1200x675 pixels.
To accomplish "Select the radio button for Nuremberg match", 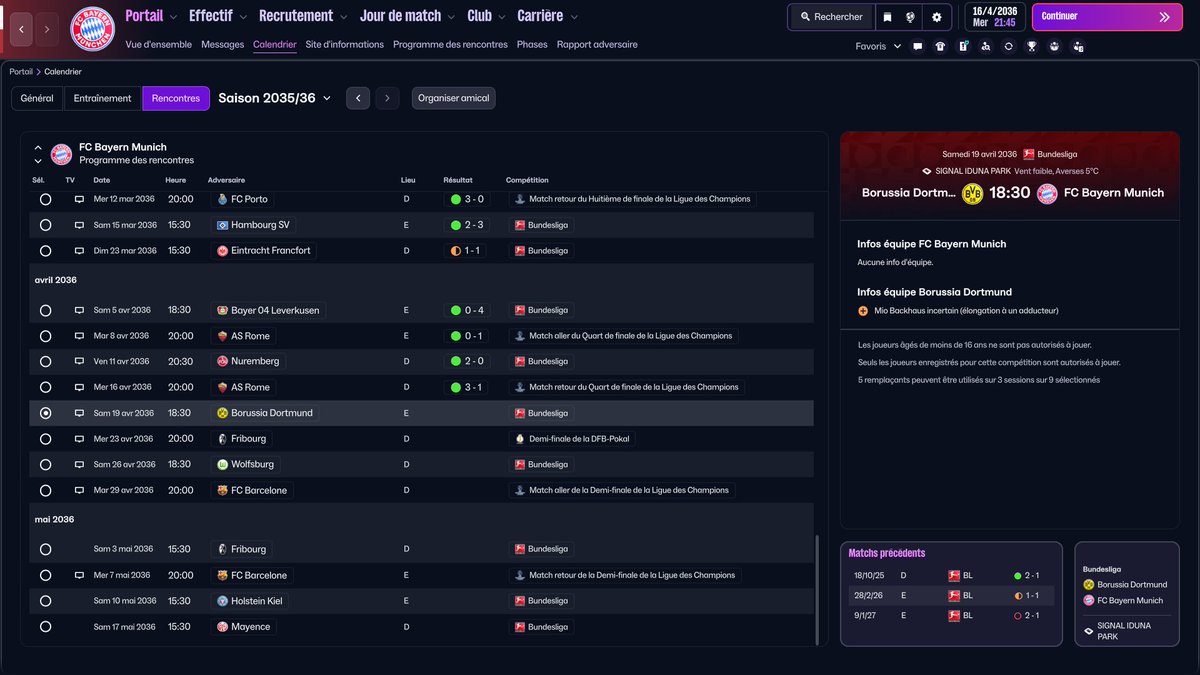I will tap(45, 361).
